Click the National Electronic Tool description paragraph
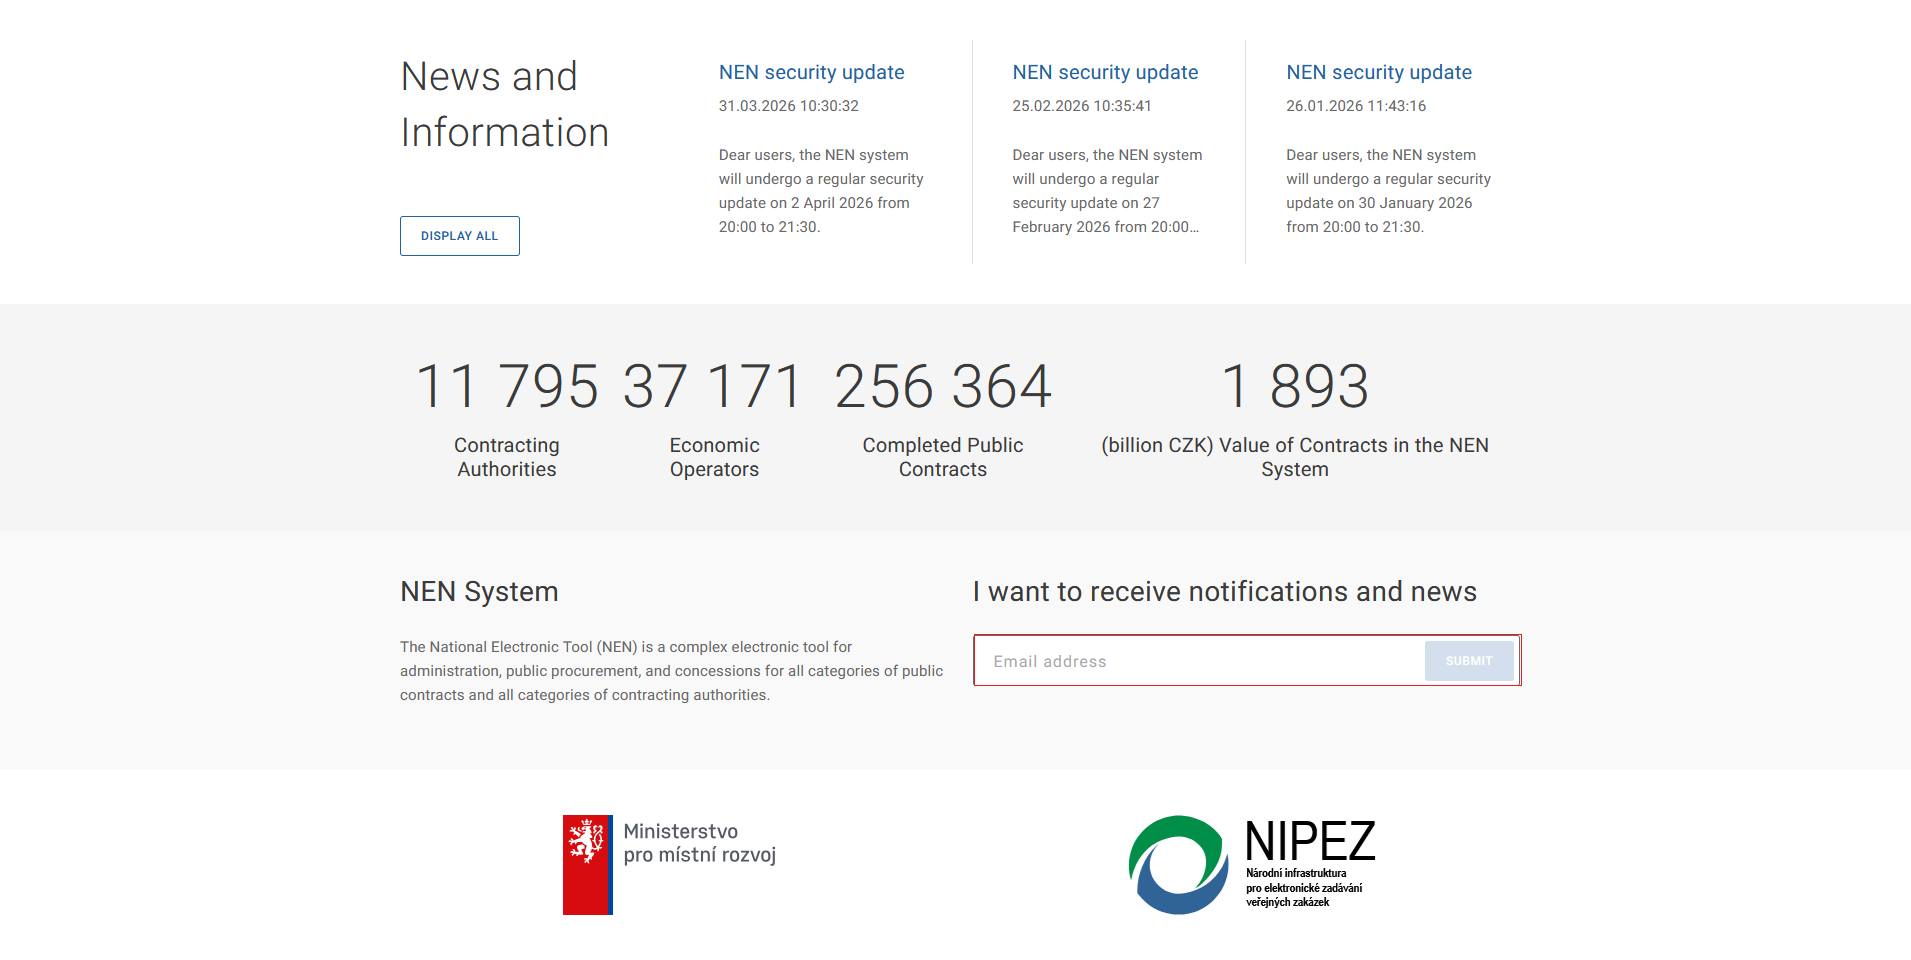 pos(672,671)
